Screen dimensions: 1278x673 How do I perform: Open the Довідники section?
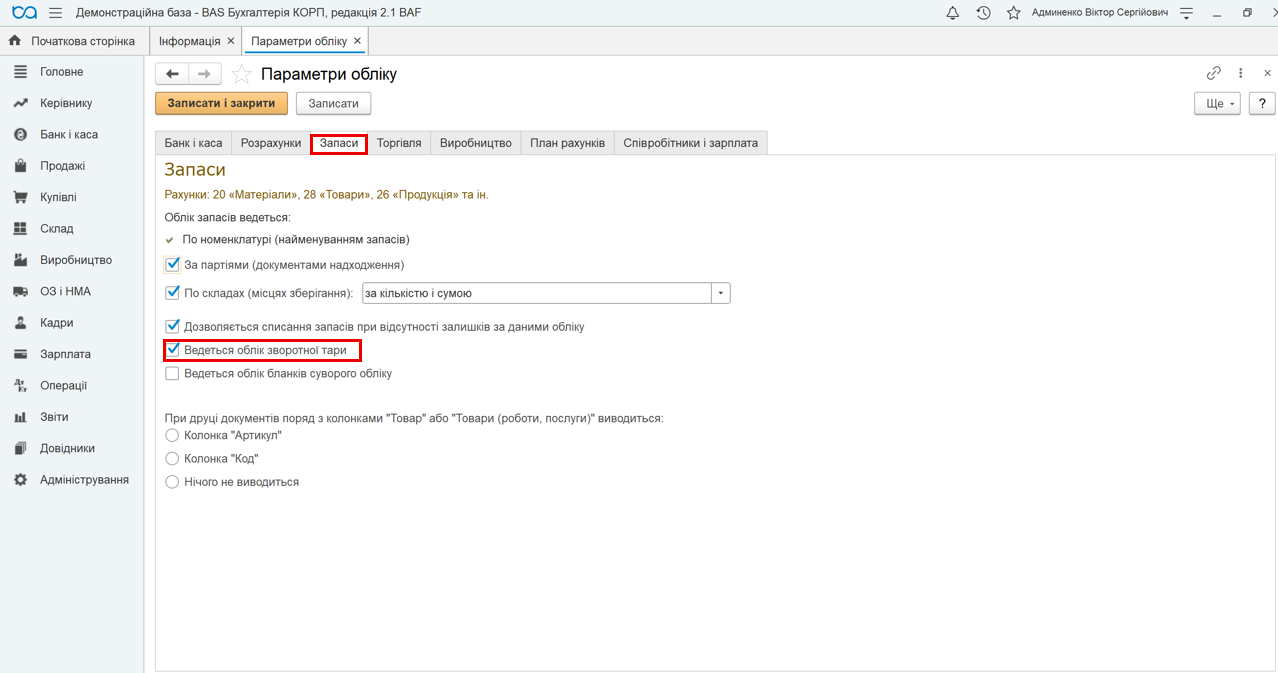pos(72,448)
